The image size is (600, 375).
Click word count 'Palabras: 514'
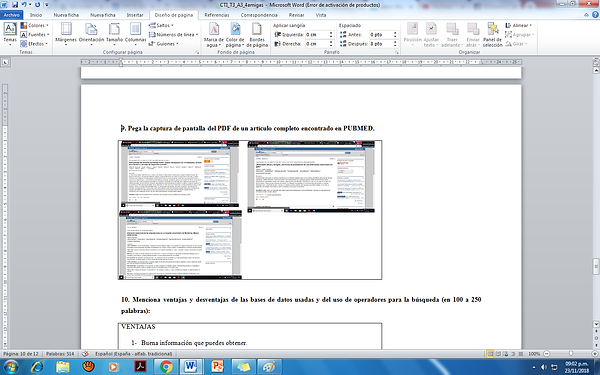(x=60, y=354)
